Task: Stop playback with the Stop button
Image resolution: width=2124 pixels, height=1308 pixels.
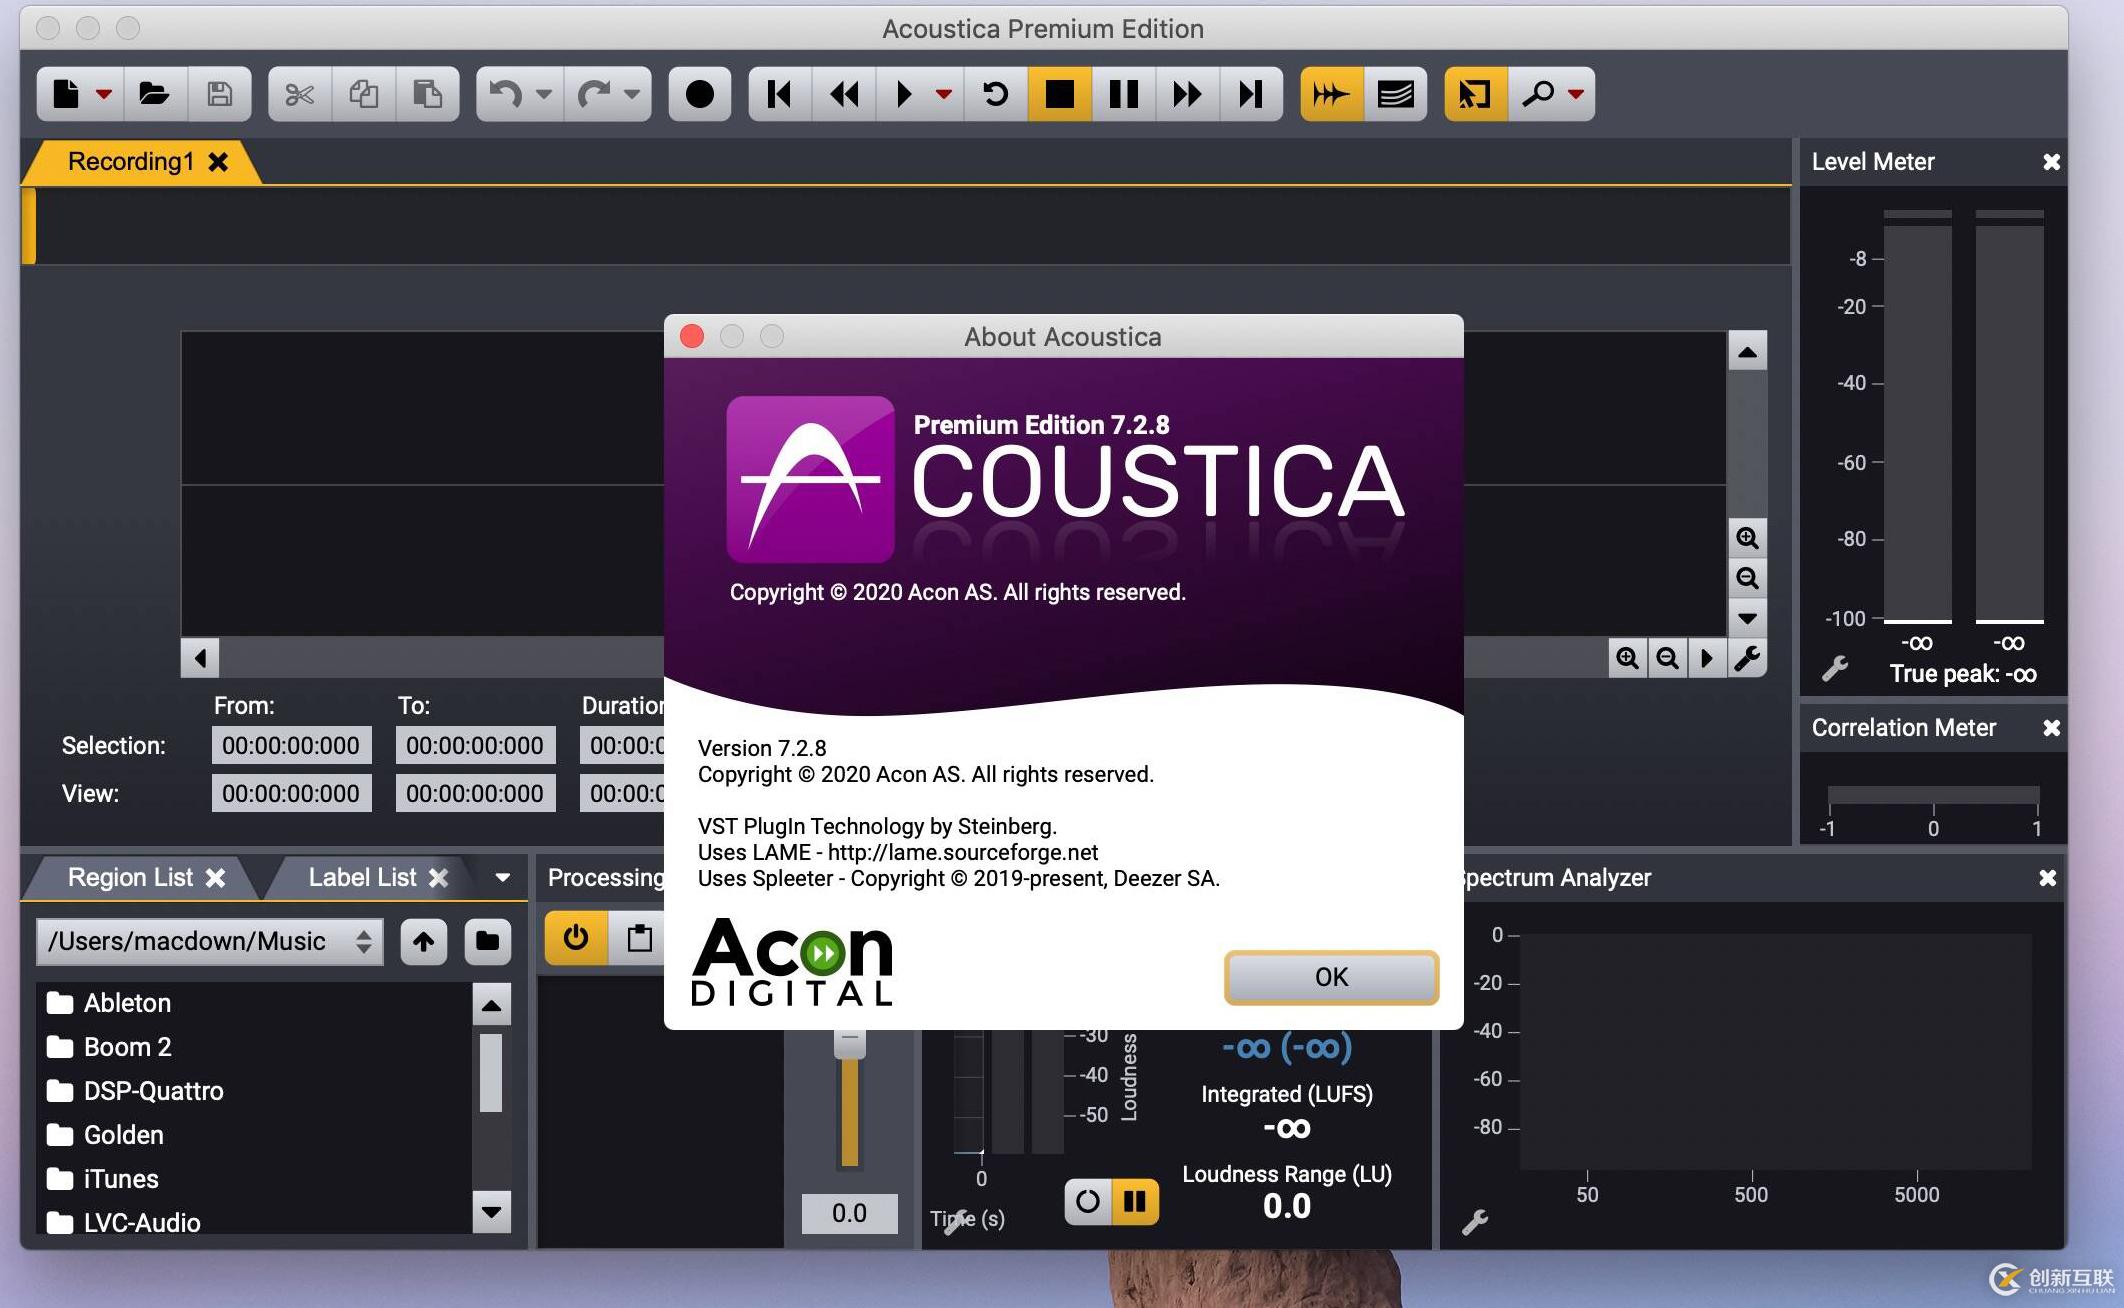Action: tap(1060, 94)
